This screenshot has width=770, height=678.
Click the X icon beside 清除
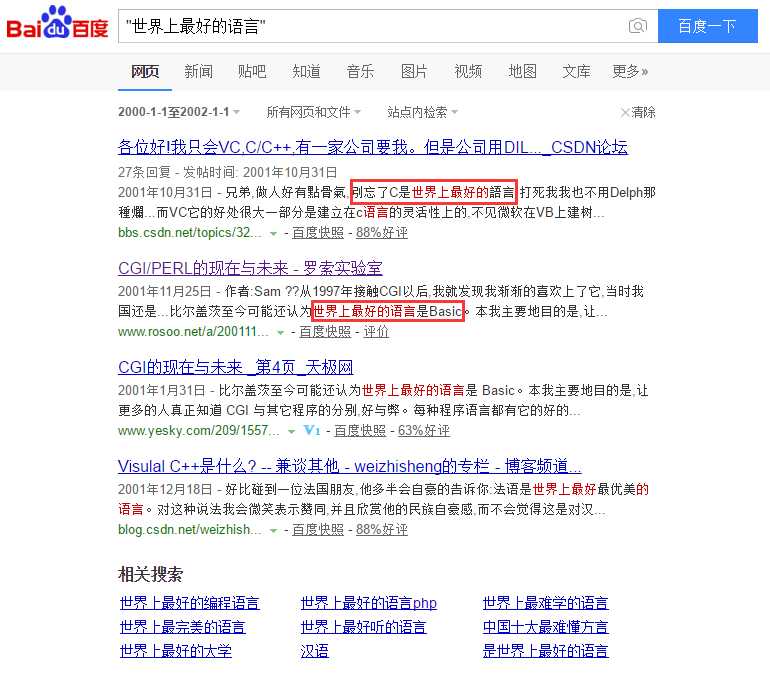tap(625, 112)
